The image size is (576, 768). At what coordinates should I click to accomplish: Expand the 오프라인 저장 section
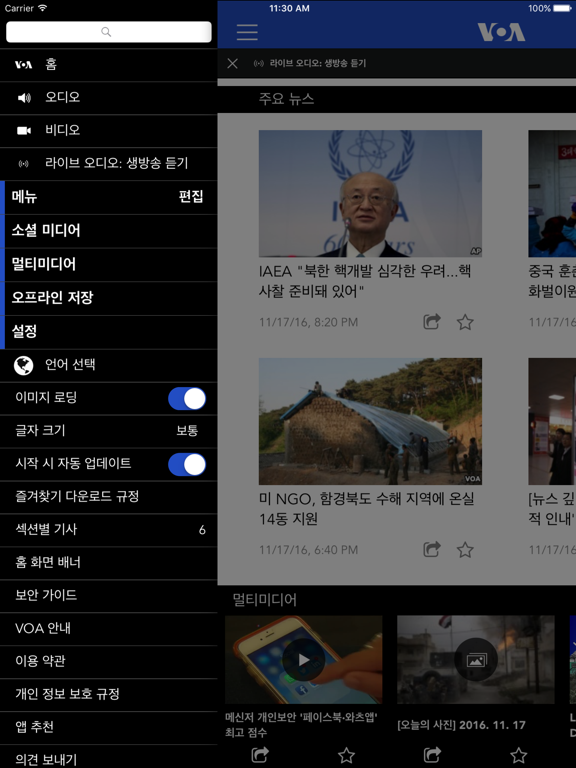109,297
